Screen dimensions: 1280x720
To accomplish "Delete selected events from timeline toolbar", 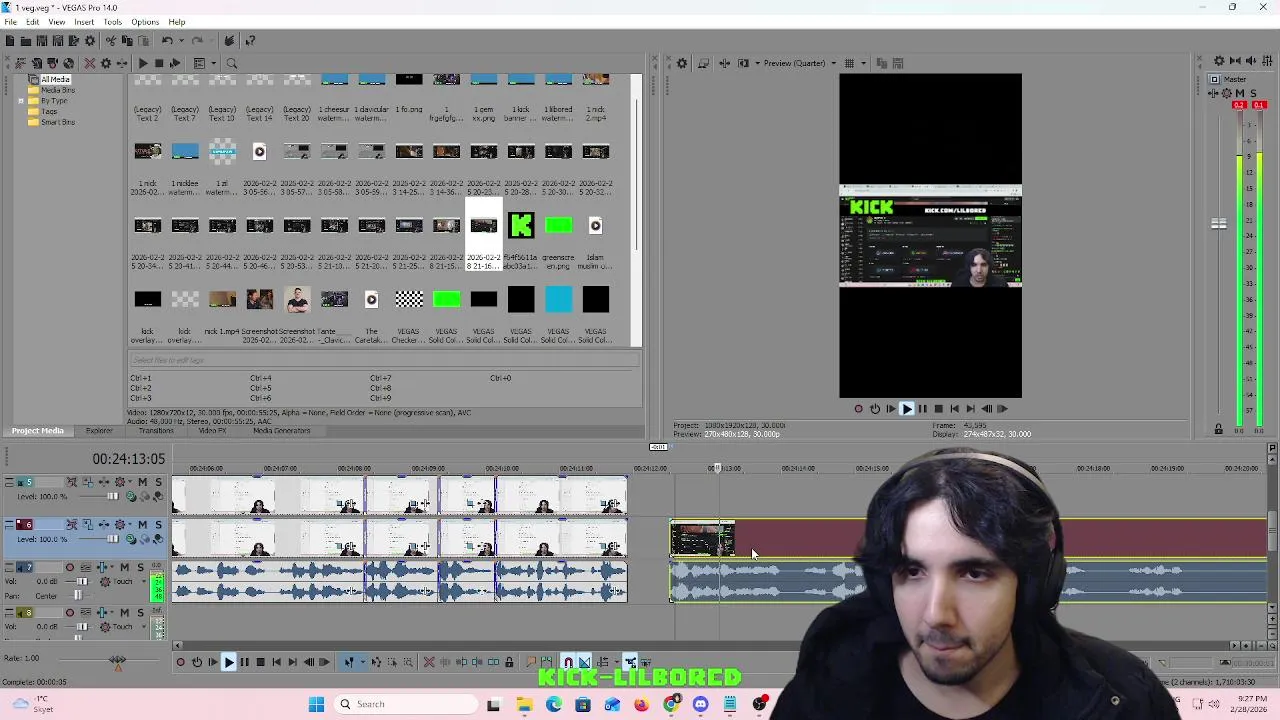I will point(429,661).
